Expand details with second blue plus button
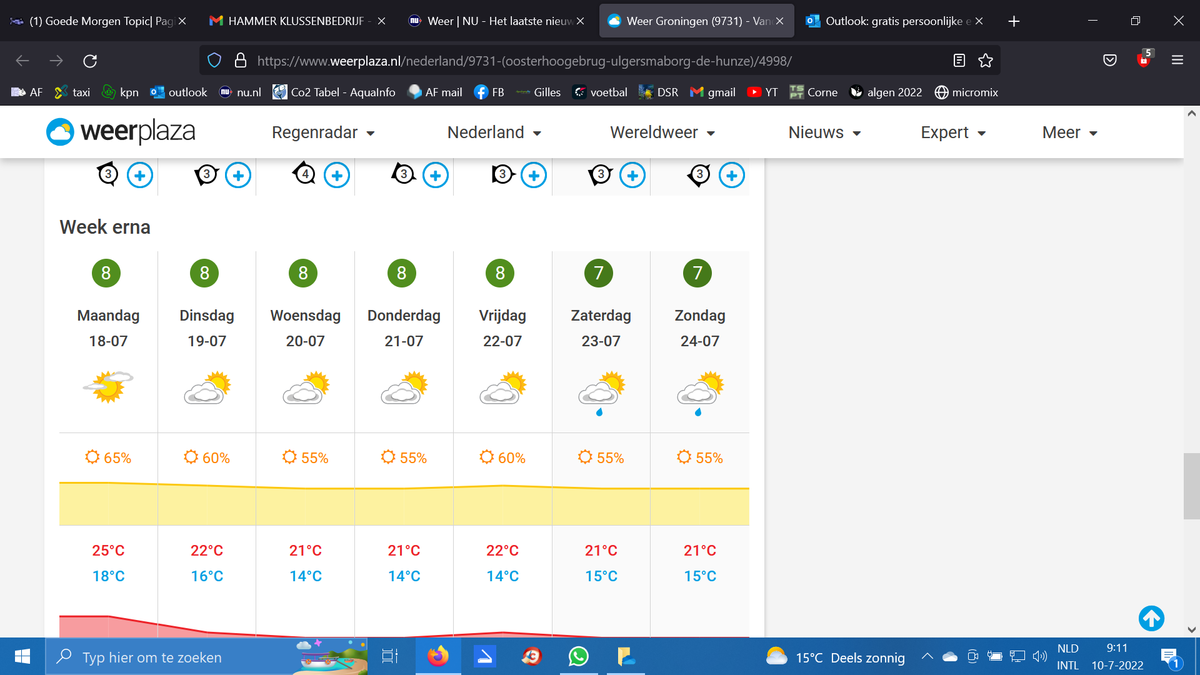The image size is (1200, 675). [238, 175]
